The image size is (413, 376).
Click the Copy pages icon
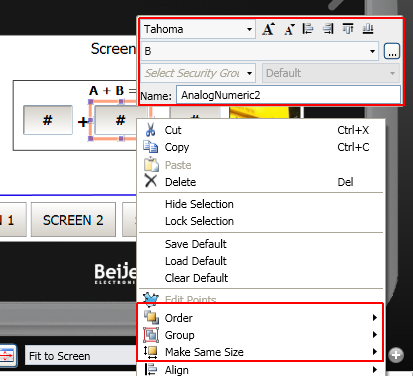[150, 147]
